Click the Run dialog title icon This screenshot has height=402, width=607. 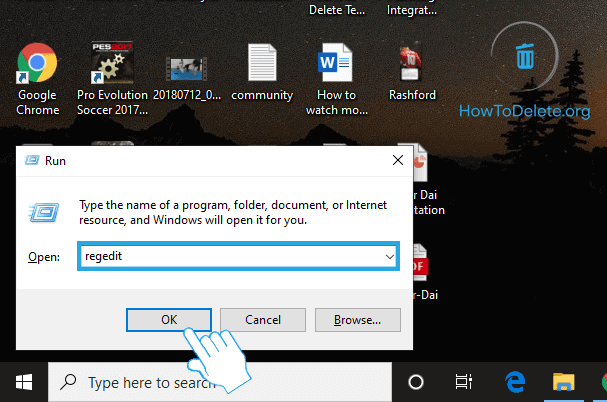(32, 160)
